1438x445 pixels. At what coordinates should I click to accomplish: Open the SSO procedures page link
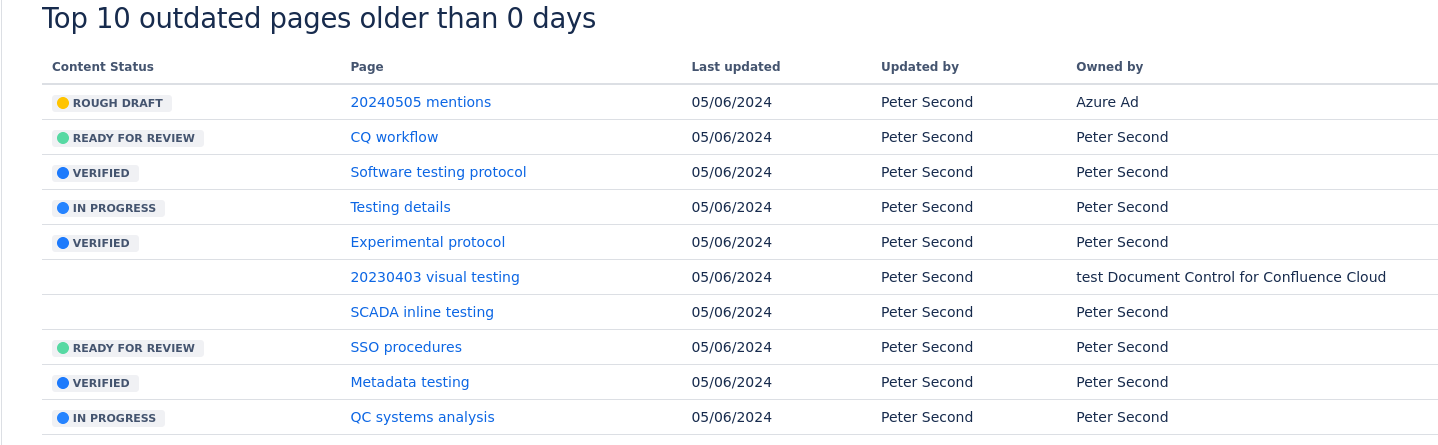(406, 347)
